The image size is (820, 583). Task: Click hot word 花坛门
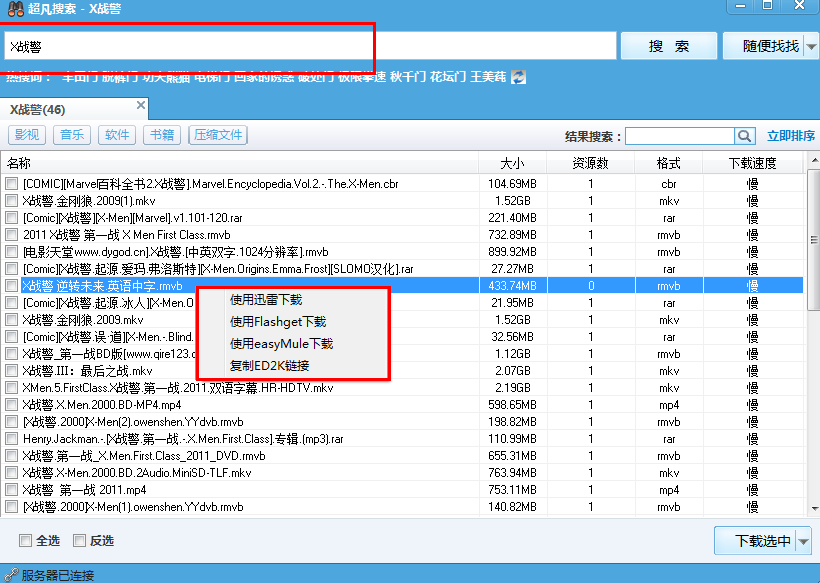448,77
